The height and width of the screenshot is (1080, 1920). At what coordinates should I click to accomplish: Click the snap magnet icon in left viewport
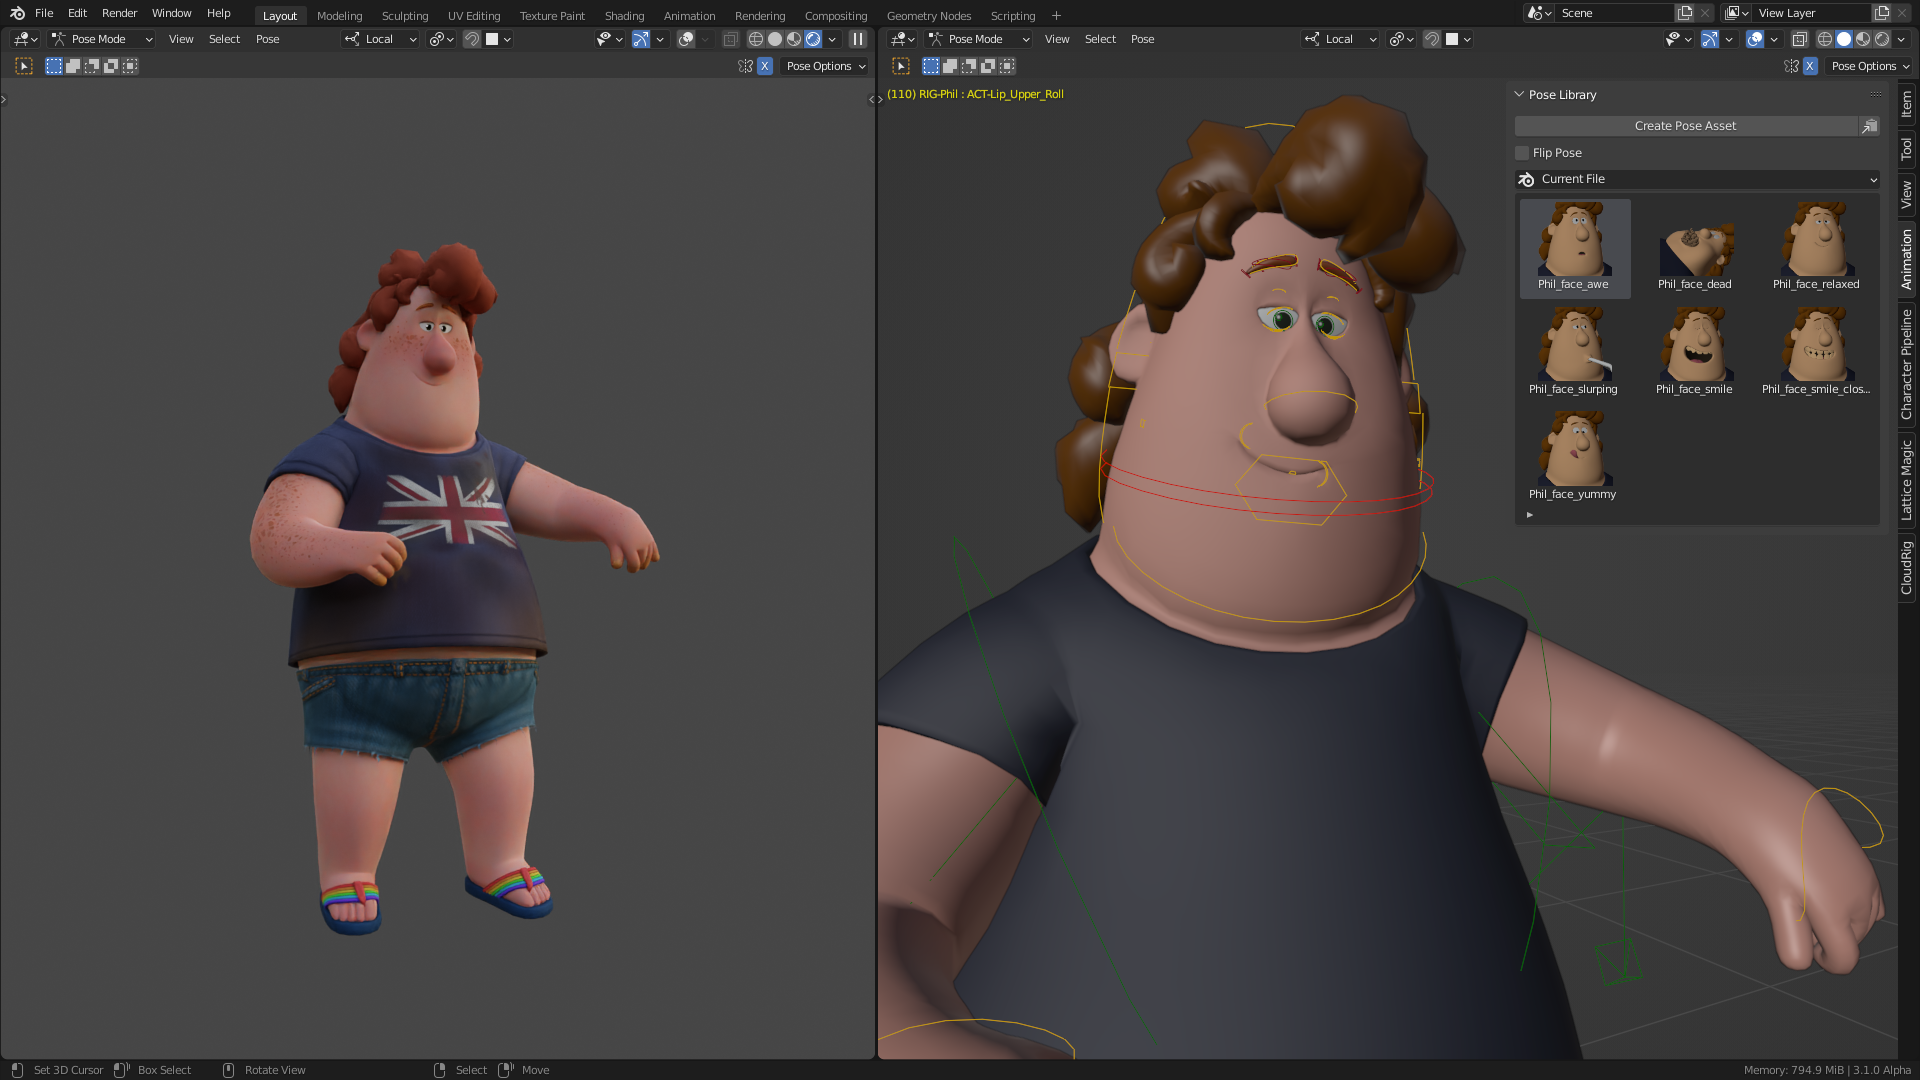click(x=472, y=39)
